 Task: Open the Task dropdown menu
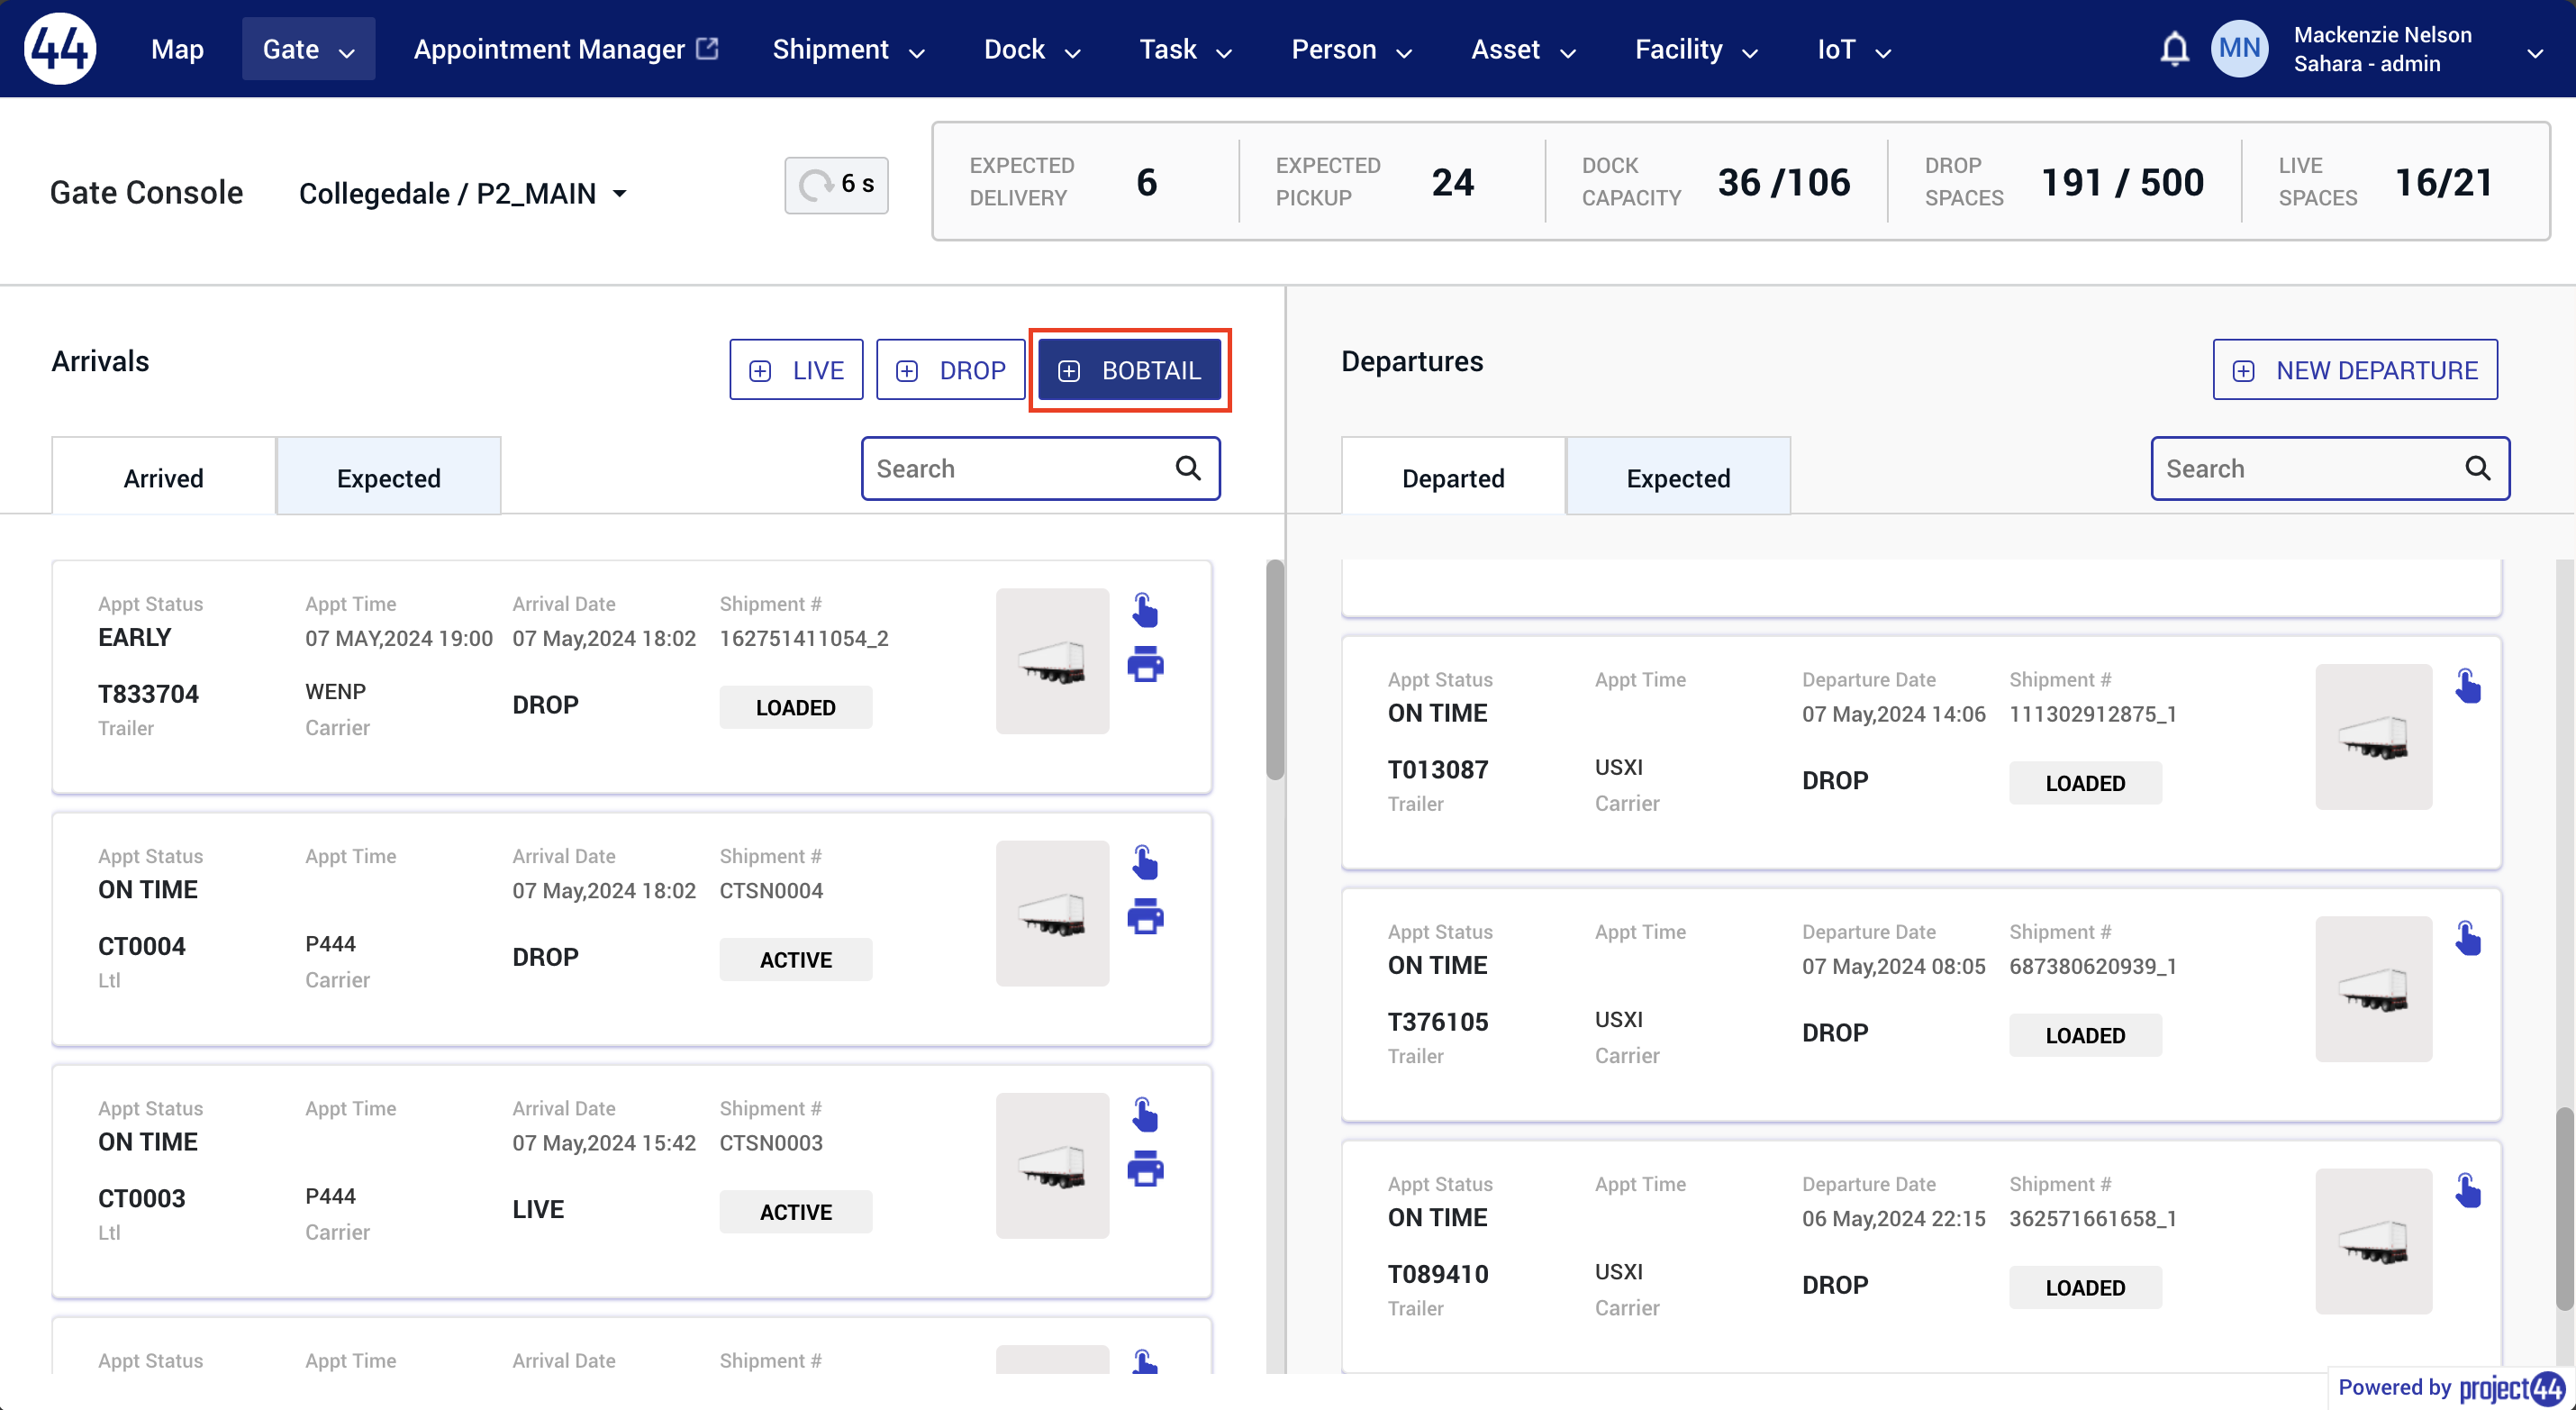1185,49
